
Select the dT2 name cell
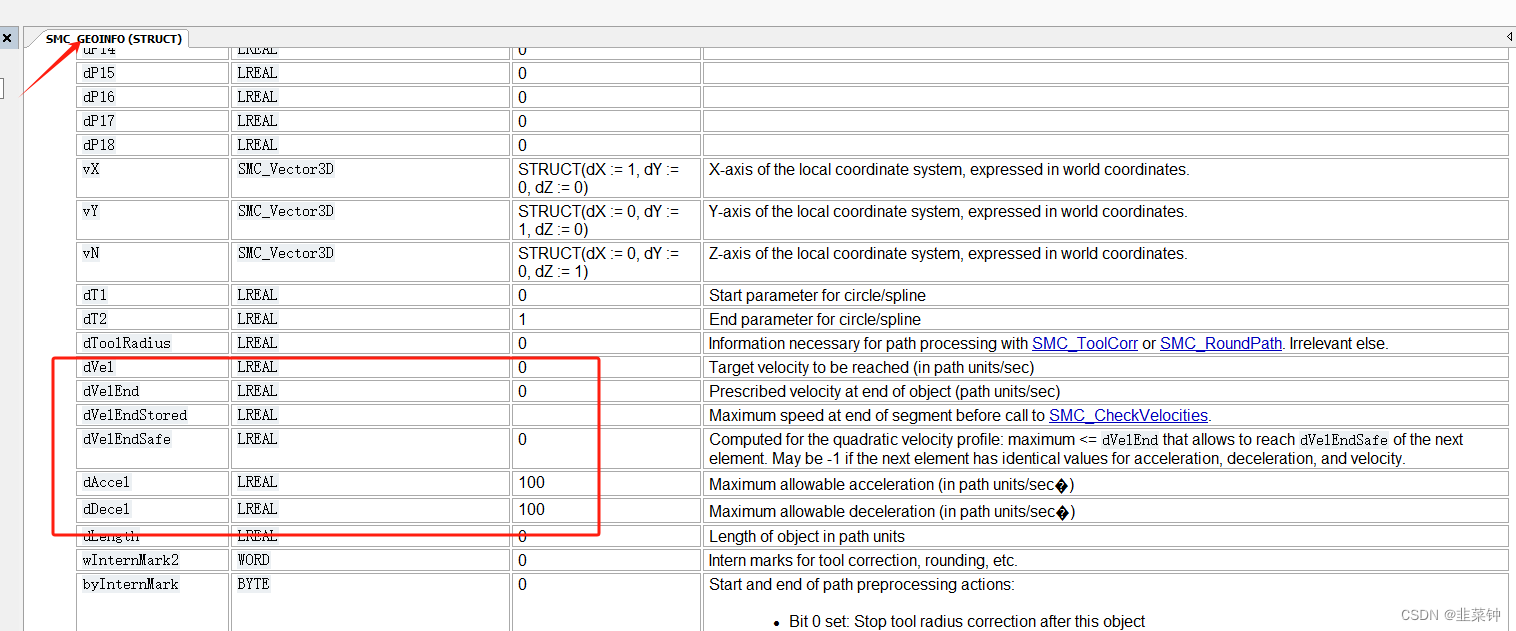[153, 319]
